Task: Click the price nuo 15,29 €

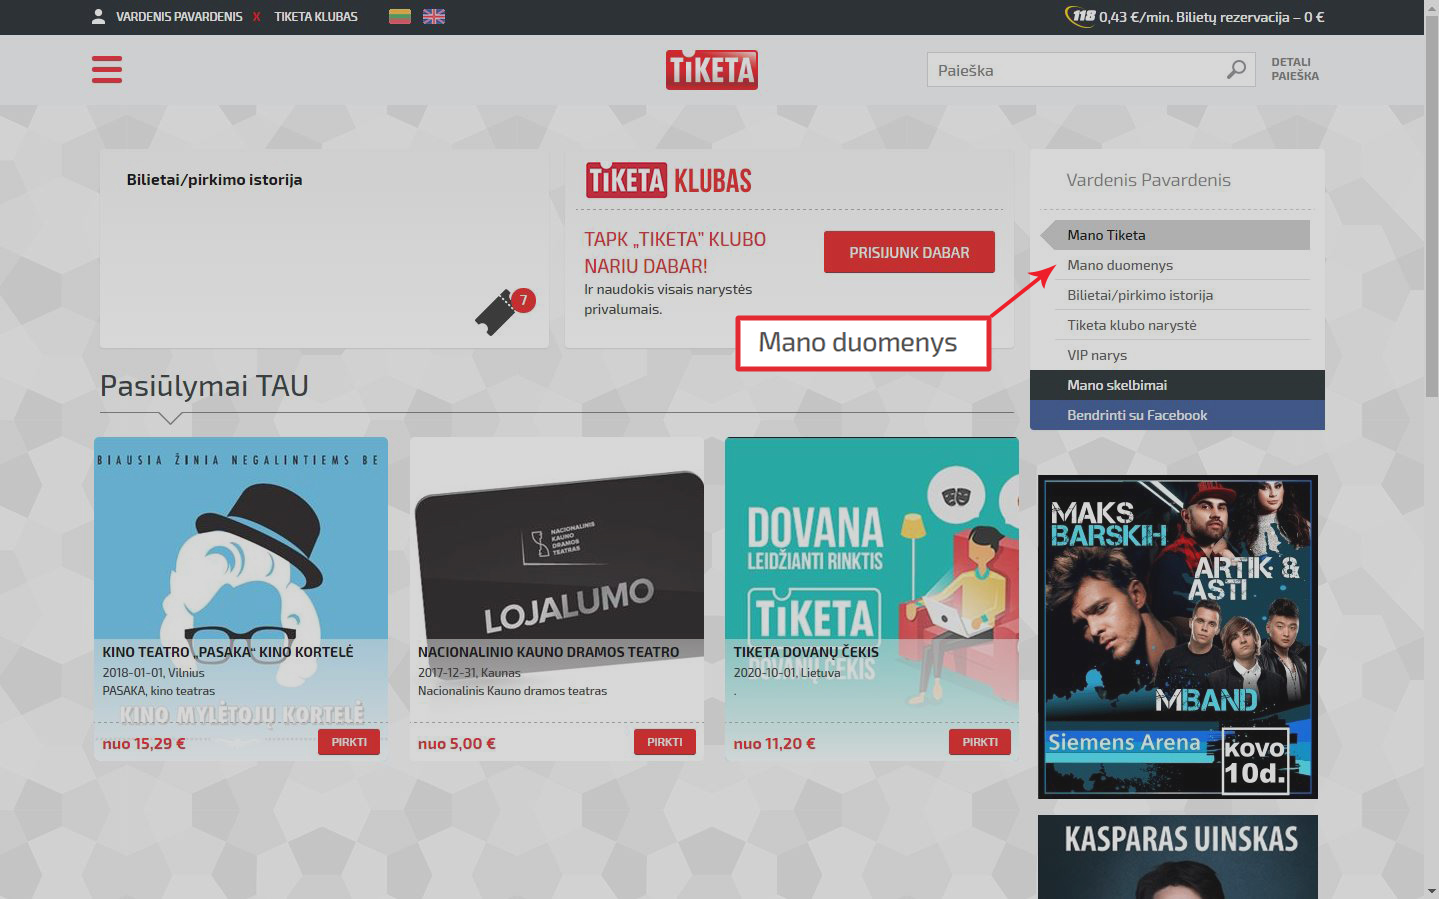Action: click(x=144, y=744)
